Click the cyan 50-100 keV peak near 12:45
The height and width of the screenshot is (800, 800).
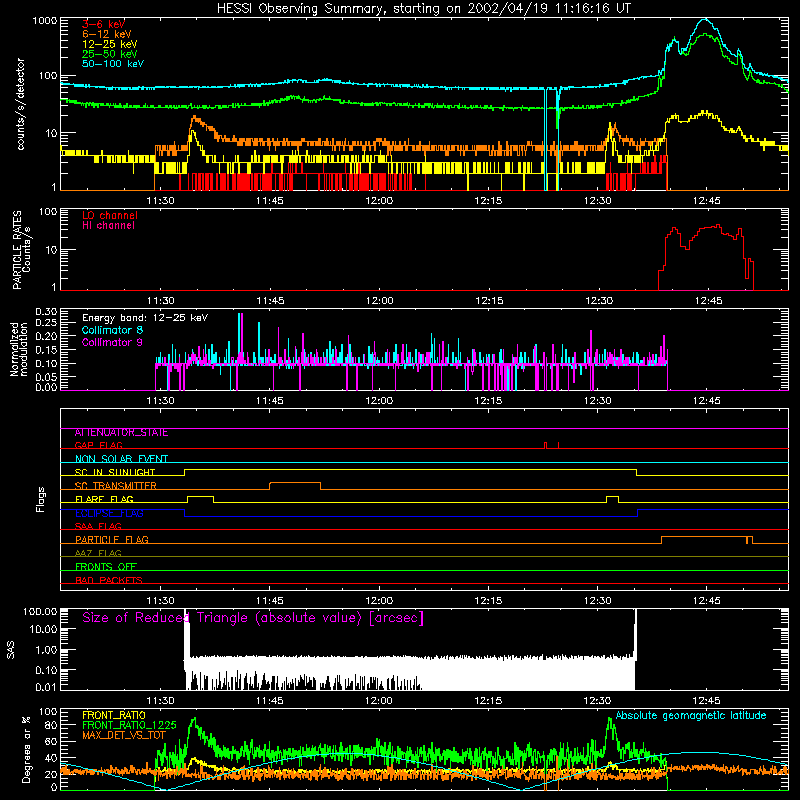pyautogui.click(x=706, y=19)
